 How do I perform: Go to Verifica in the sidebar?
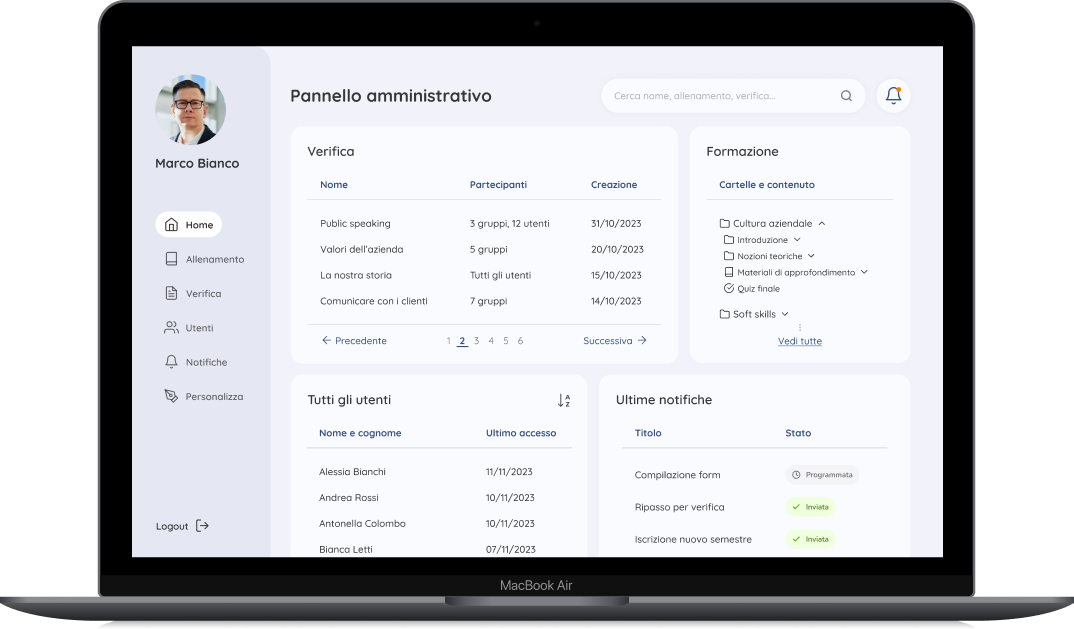(192, 293)
